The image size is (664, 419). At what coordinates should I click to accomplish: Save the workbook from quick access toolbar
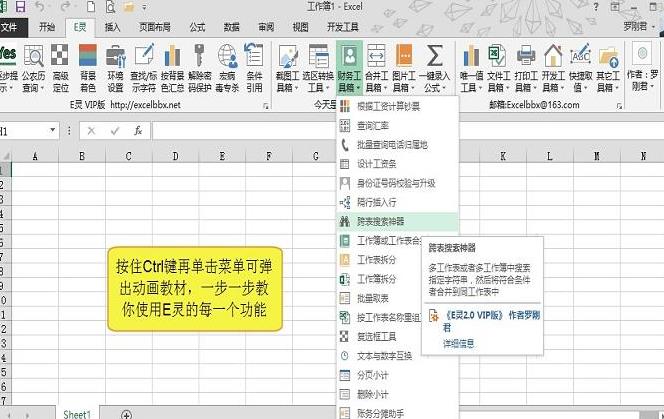click(x=20, y=7)
